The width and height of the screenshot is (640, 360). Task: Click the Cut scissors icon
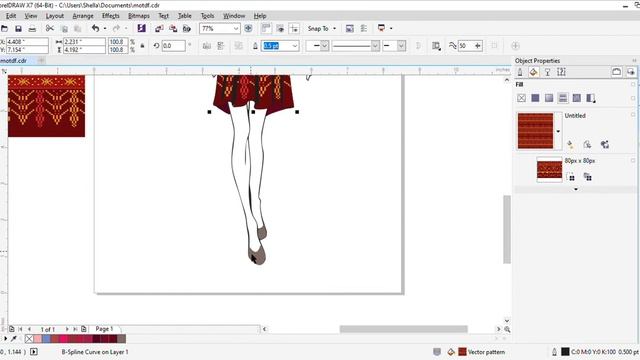pos(49,29)
